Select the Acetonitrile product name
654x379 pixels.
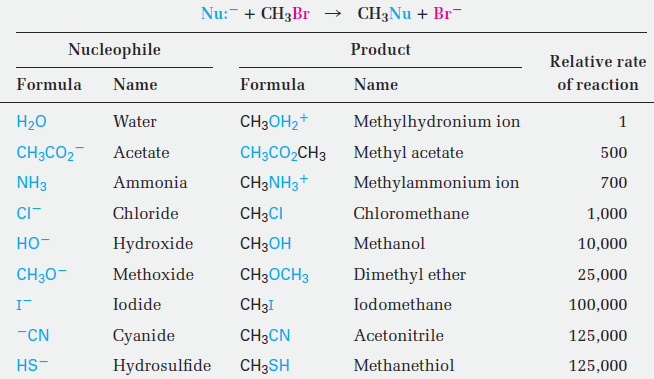point(398,335)
